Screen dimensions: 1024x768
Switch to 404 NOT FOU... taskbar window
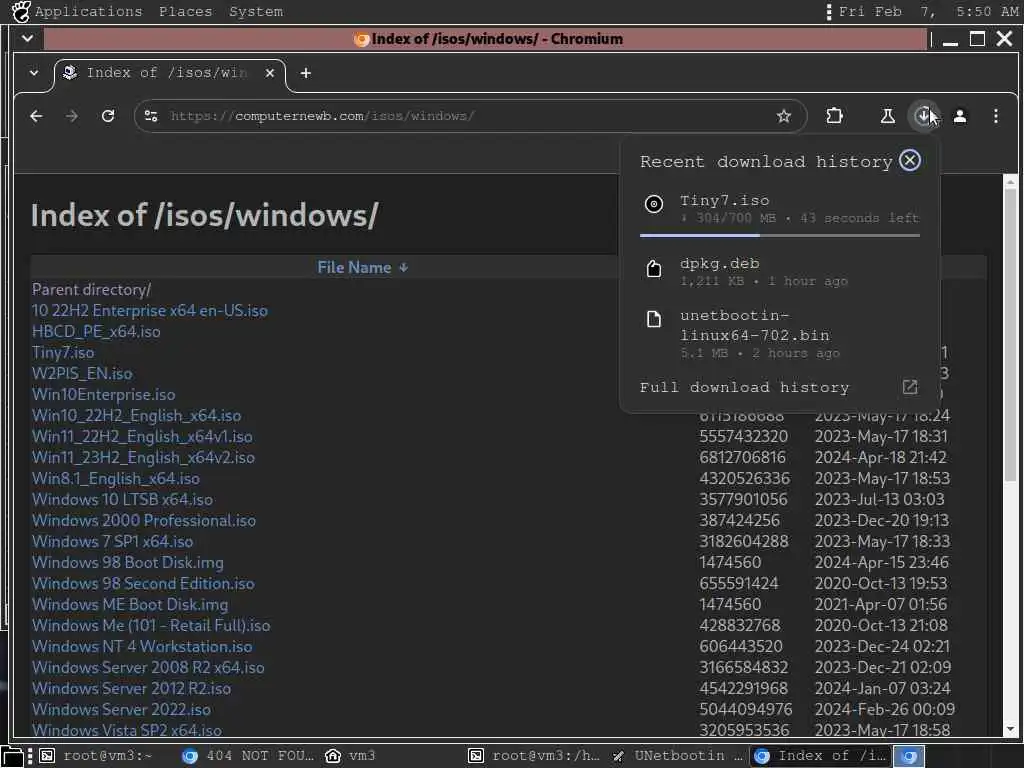[x=248, y=756]
